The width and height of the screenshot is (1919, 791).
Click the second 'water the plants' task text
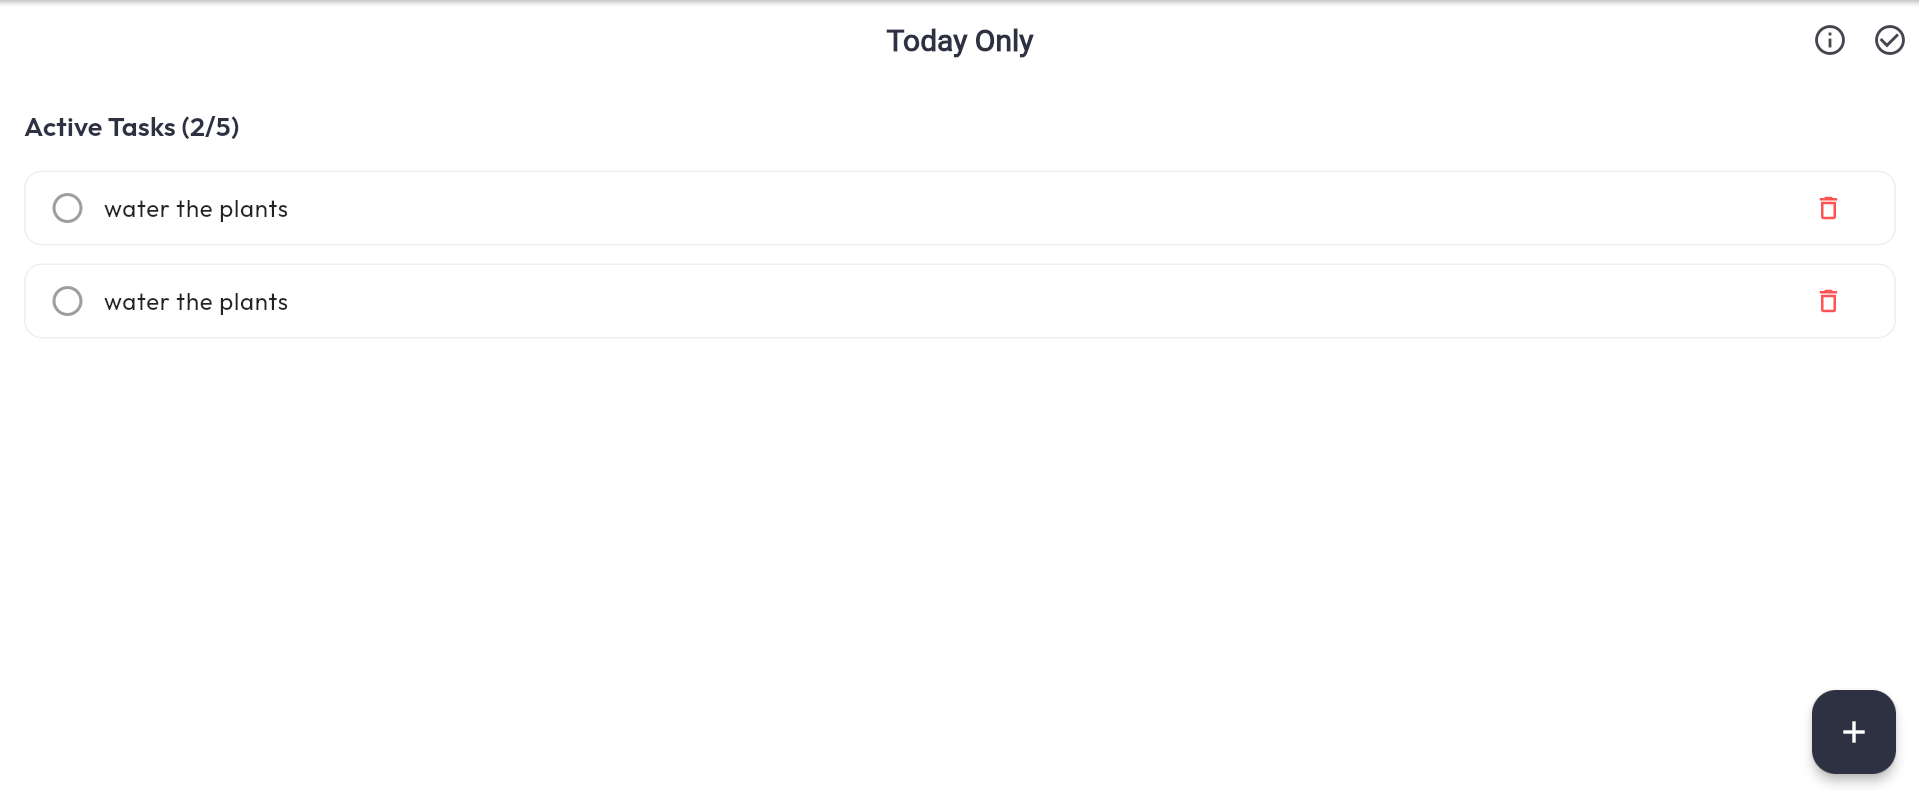coord(196,301)
